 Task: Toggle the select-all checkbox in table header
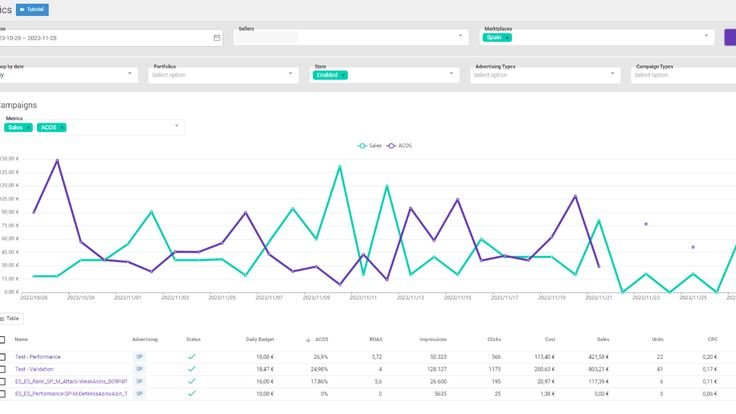point(3,340)
